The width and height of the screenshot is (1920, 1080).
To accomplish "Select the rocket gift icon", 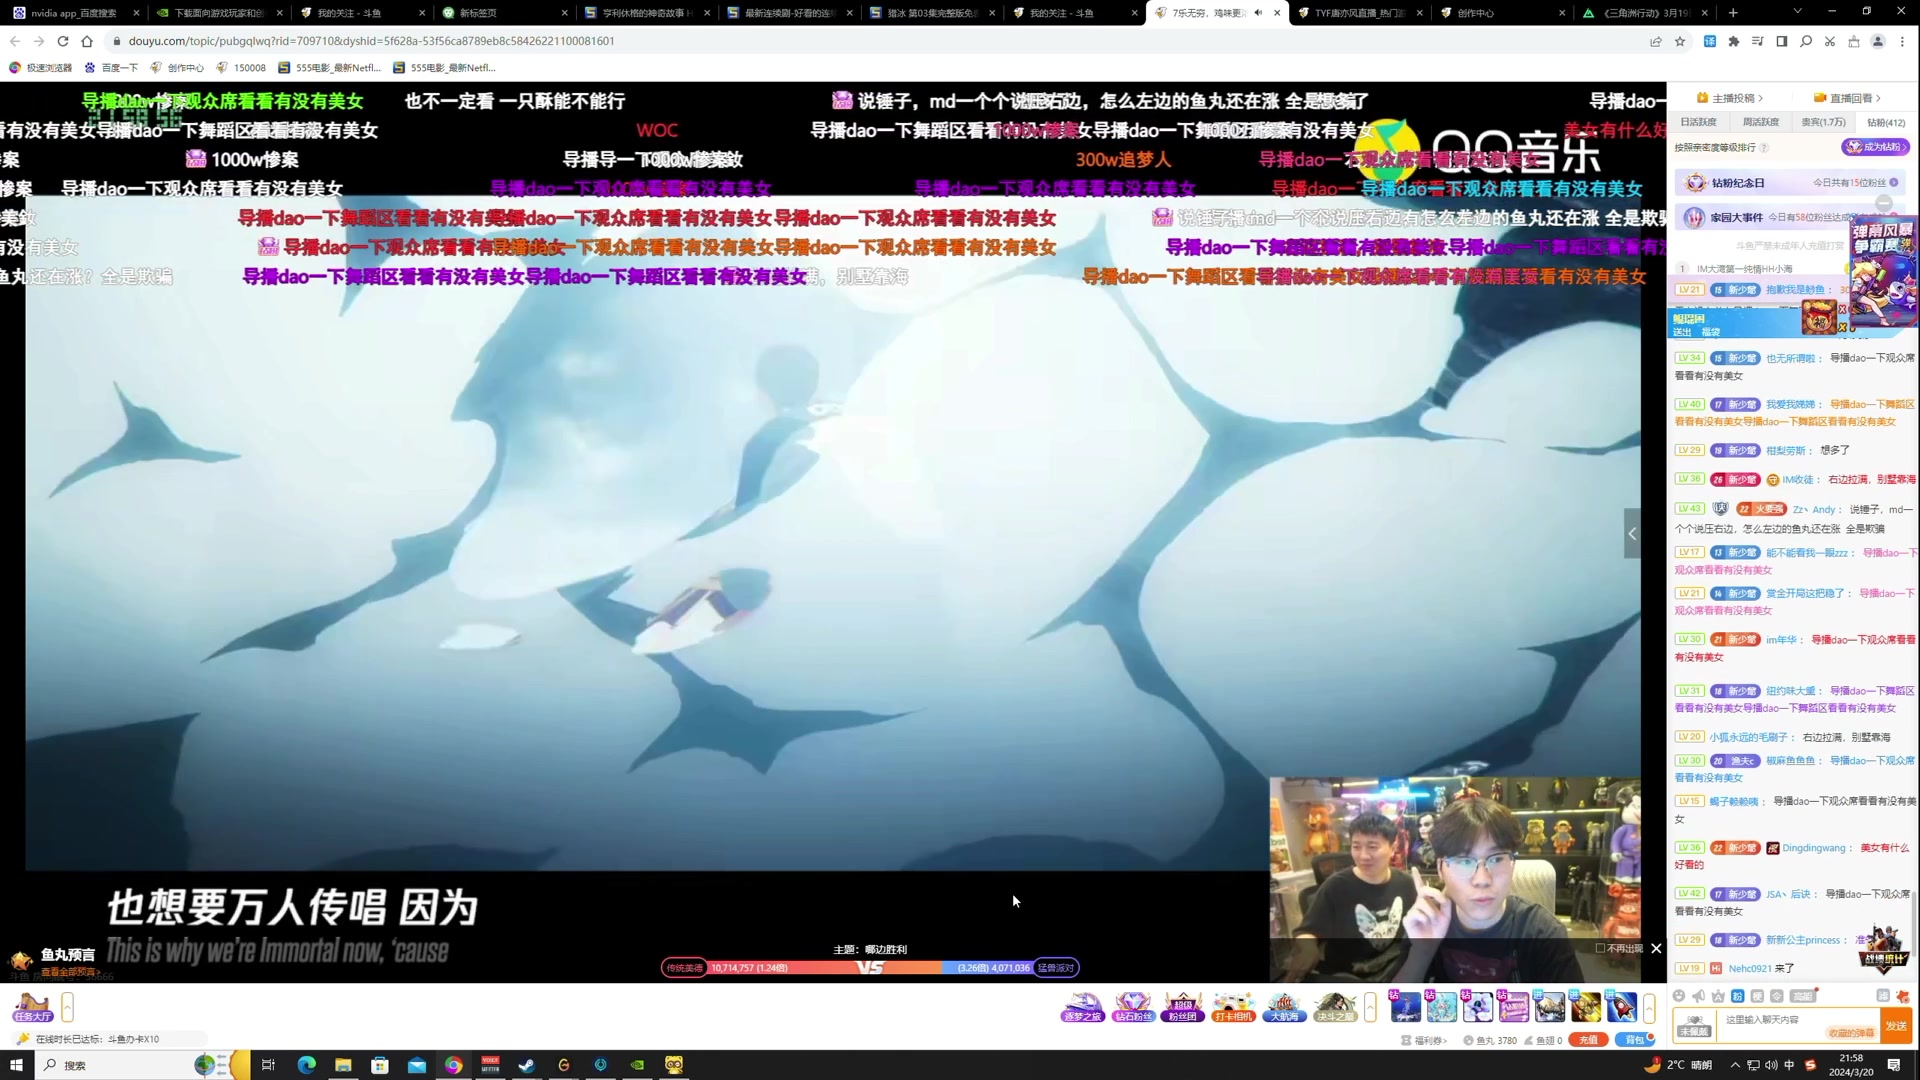I will coord(1621,1006).
